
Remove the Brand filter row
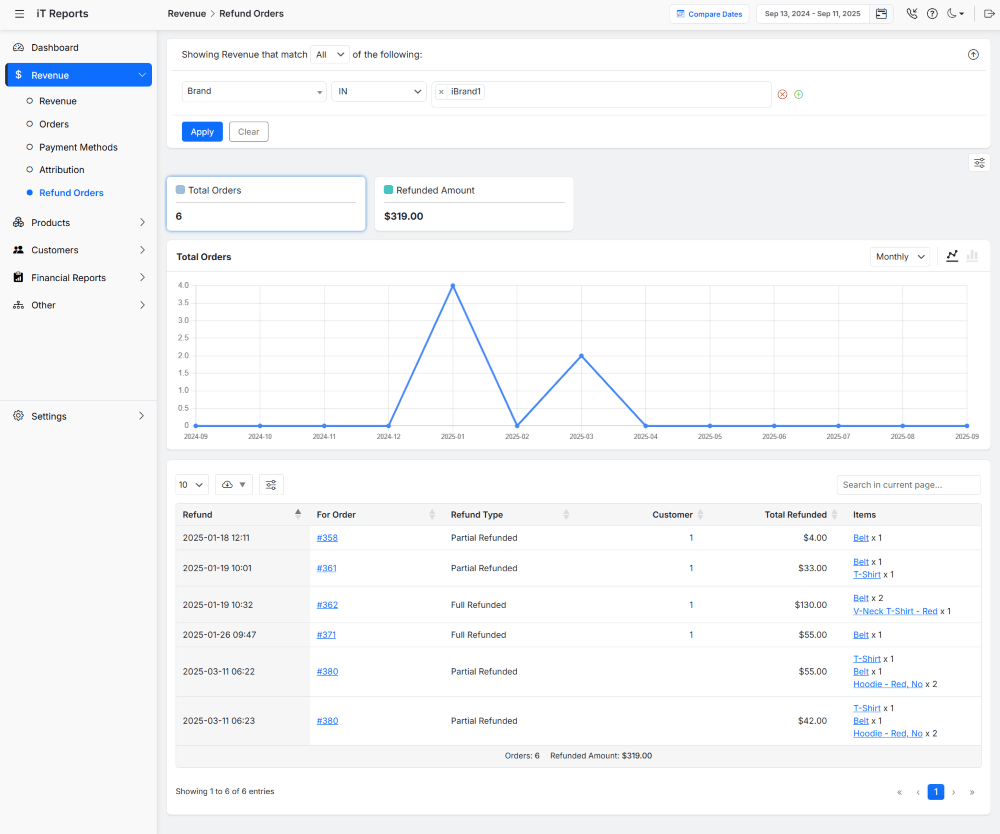(x=782, y=94)
